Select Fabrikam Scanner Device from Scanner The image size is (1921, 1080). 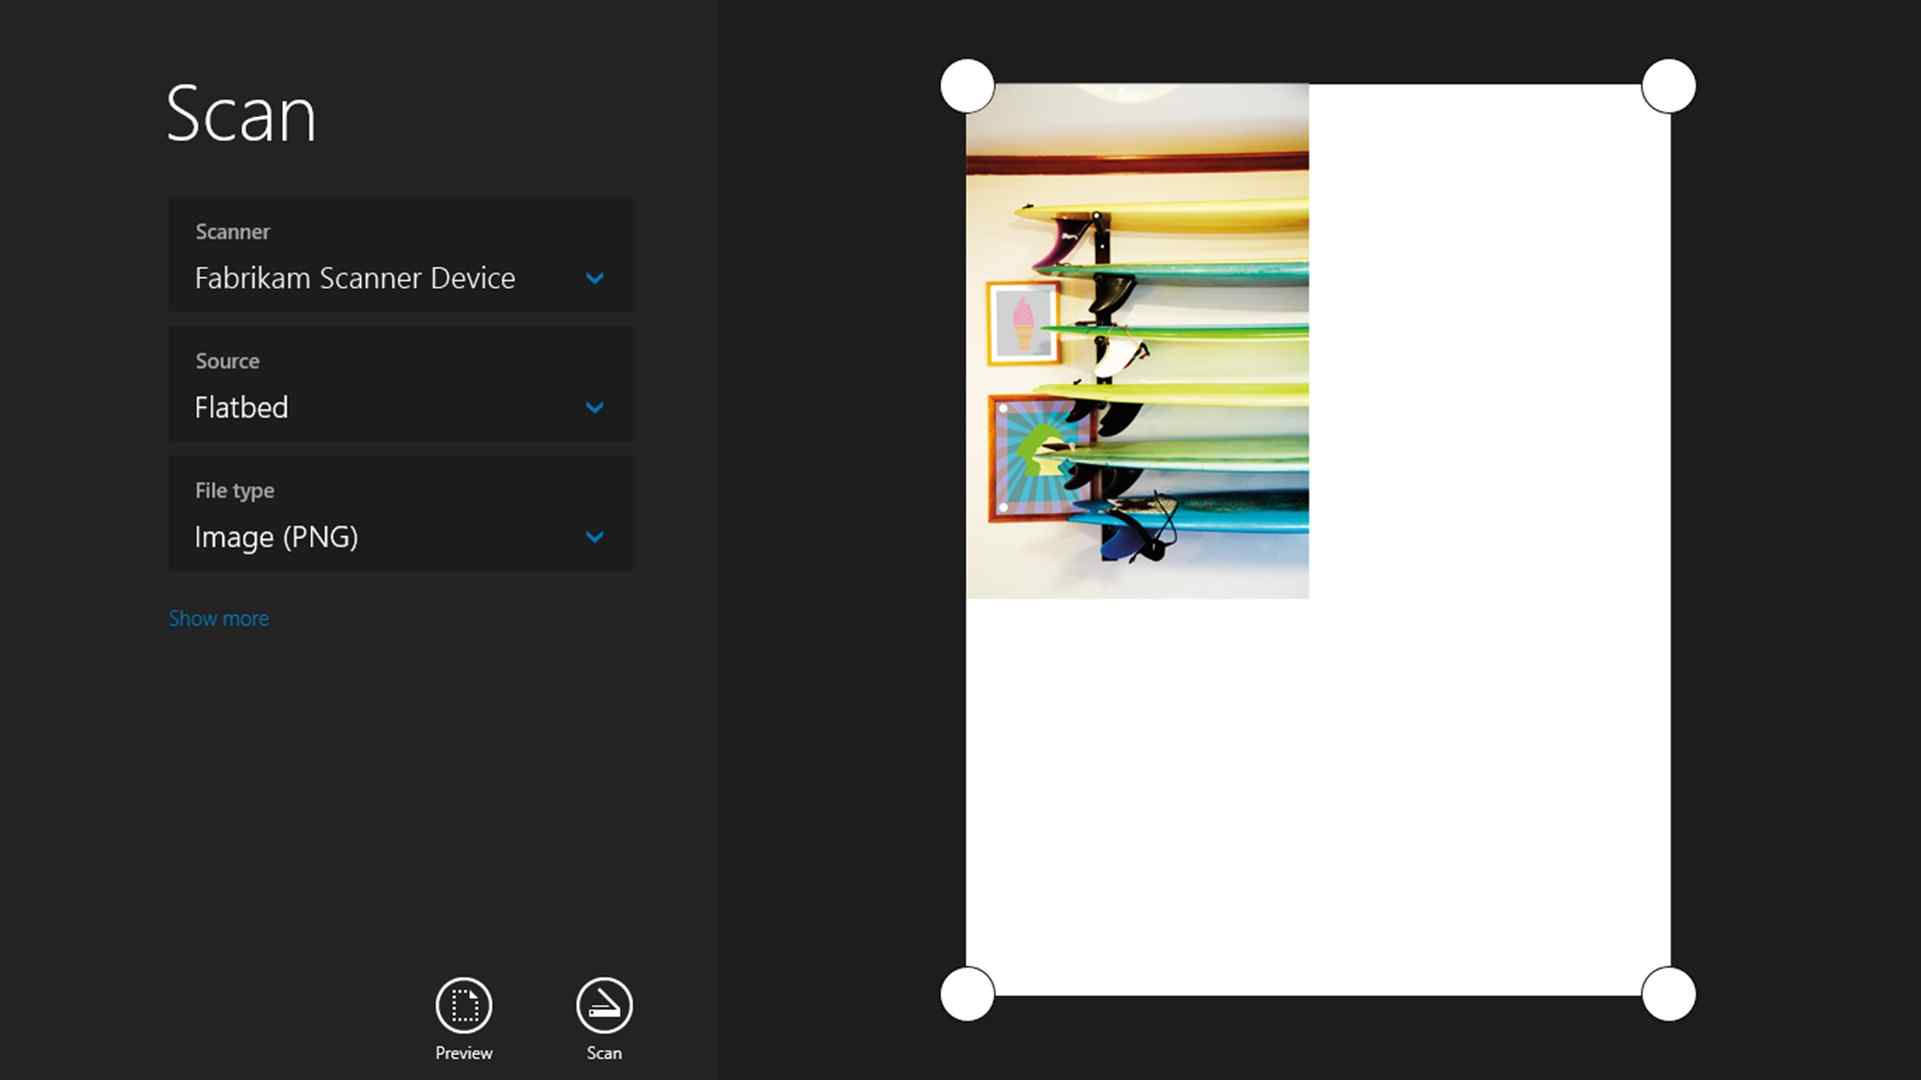355,278
